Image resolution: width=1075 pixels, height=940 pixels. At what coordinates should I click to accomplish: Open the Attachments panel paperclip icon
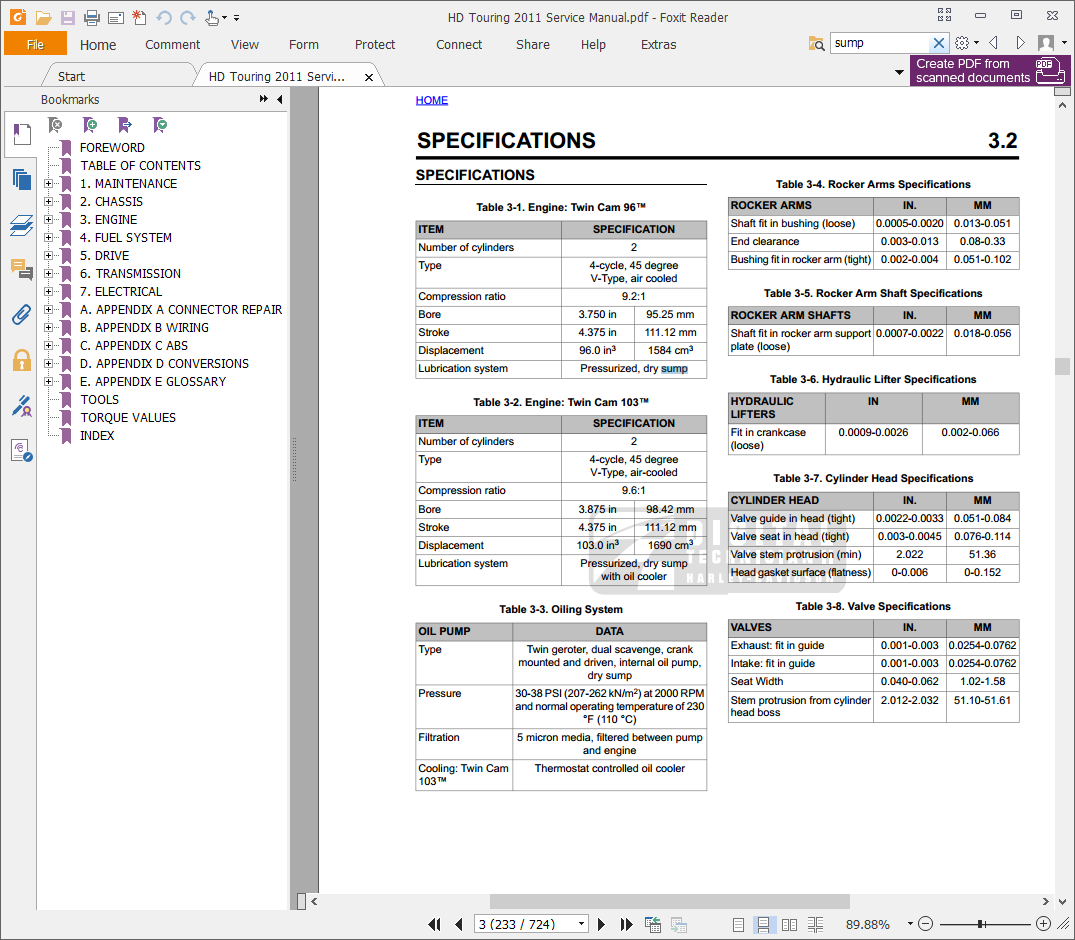point(21,315)
